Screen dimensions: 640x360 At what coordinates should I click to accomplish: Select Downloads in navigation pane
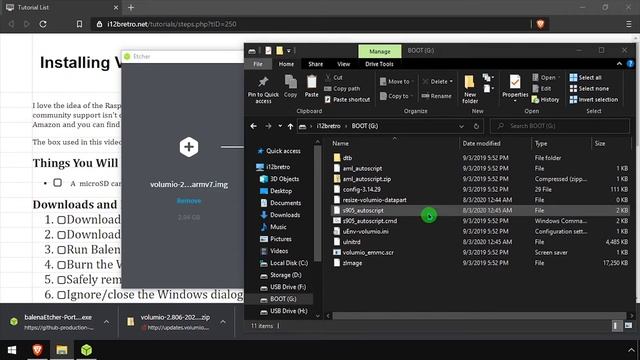point(284,215)
